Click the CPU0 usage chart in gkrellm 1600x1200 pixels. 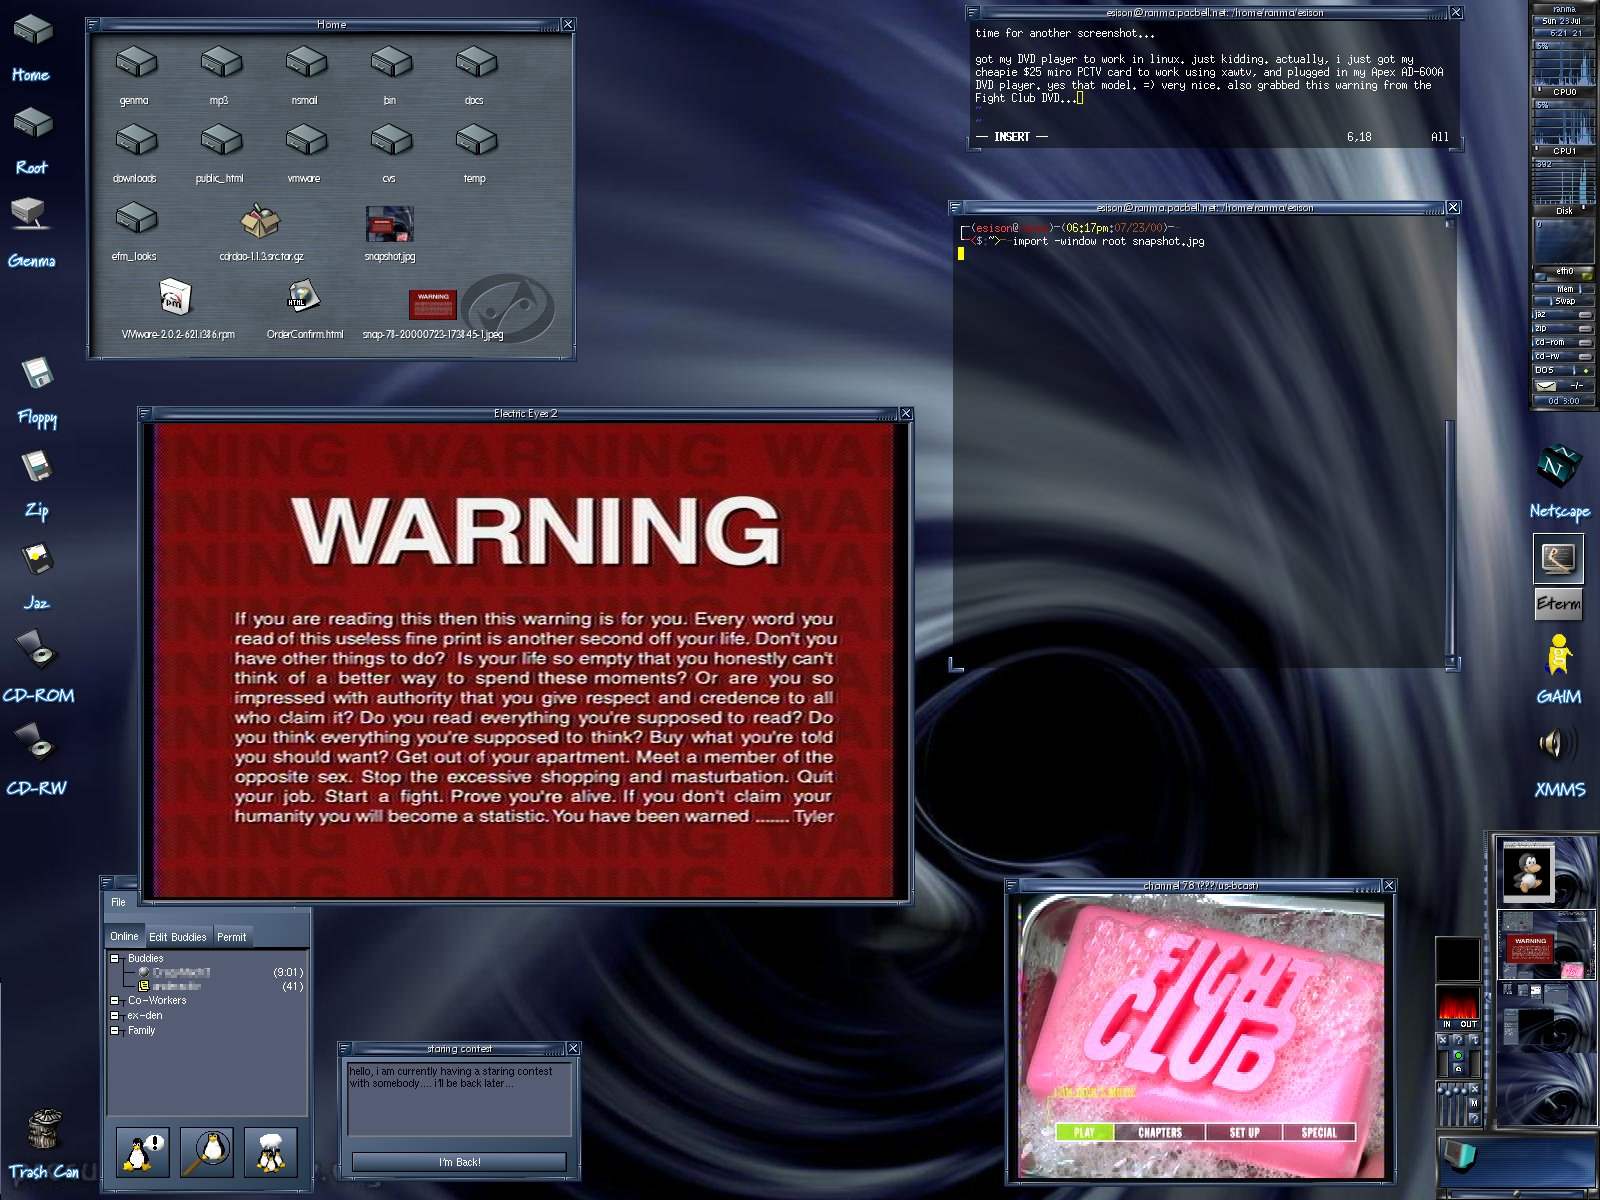(1564, 62)
